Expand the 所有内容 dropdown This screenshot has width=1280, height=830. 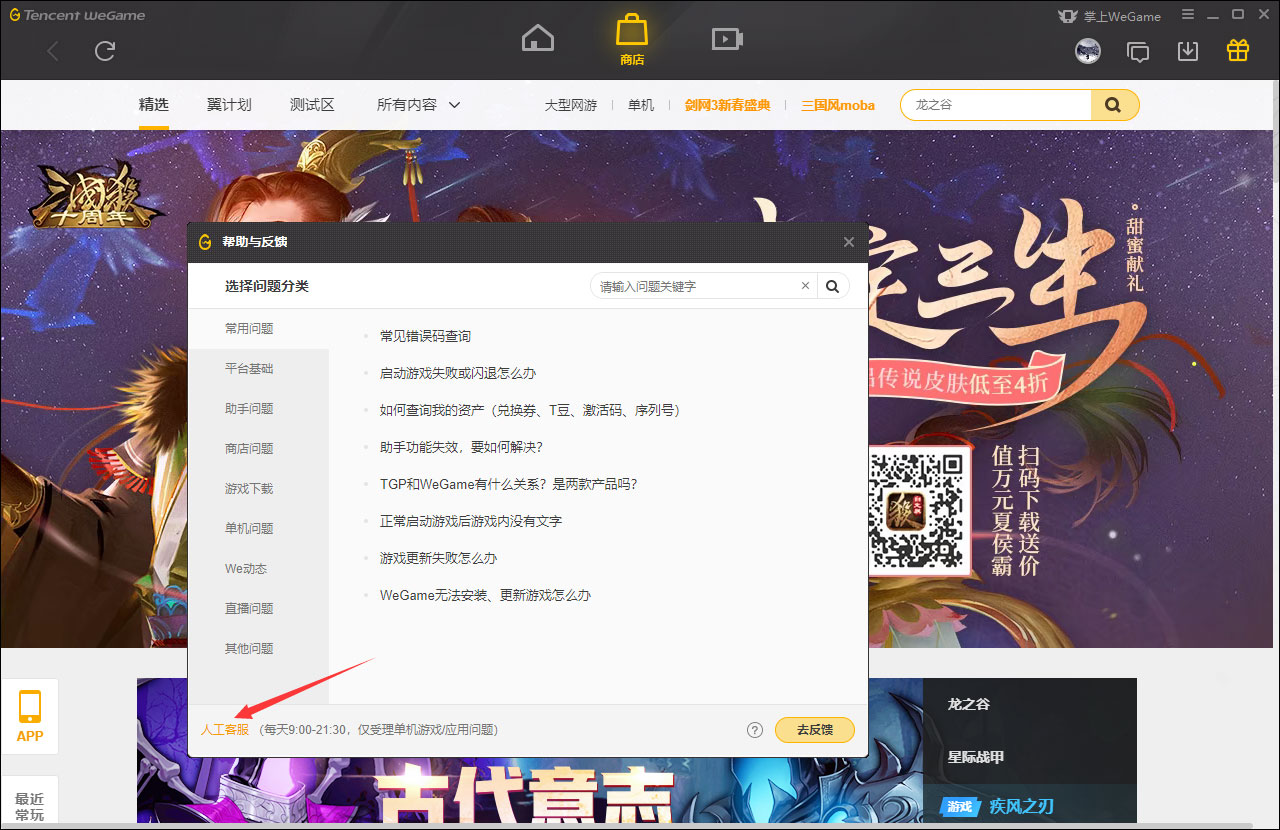coord(417,104)
